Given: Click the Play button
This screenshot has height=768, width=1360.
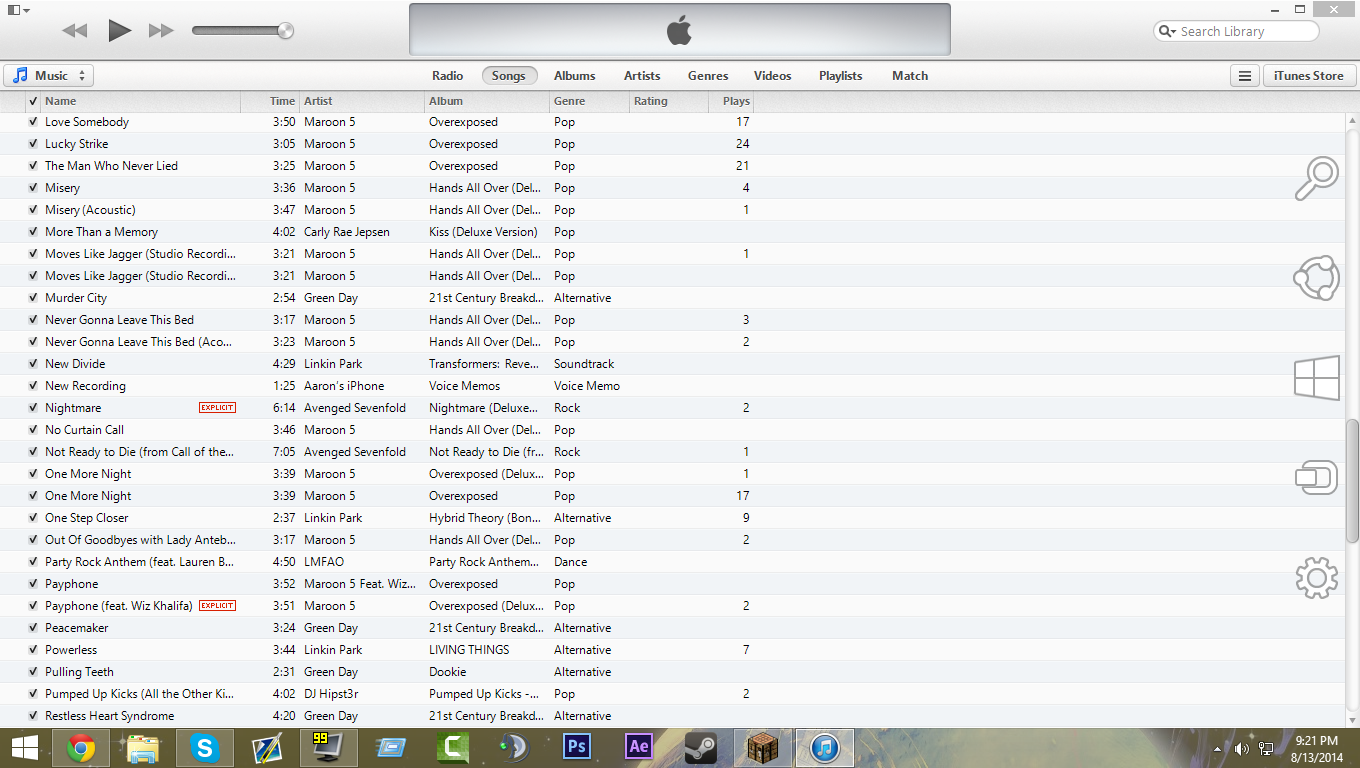Looking at the screenshot, I should [120, 30].
